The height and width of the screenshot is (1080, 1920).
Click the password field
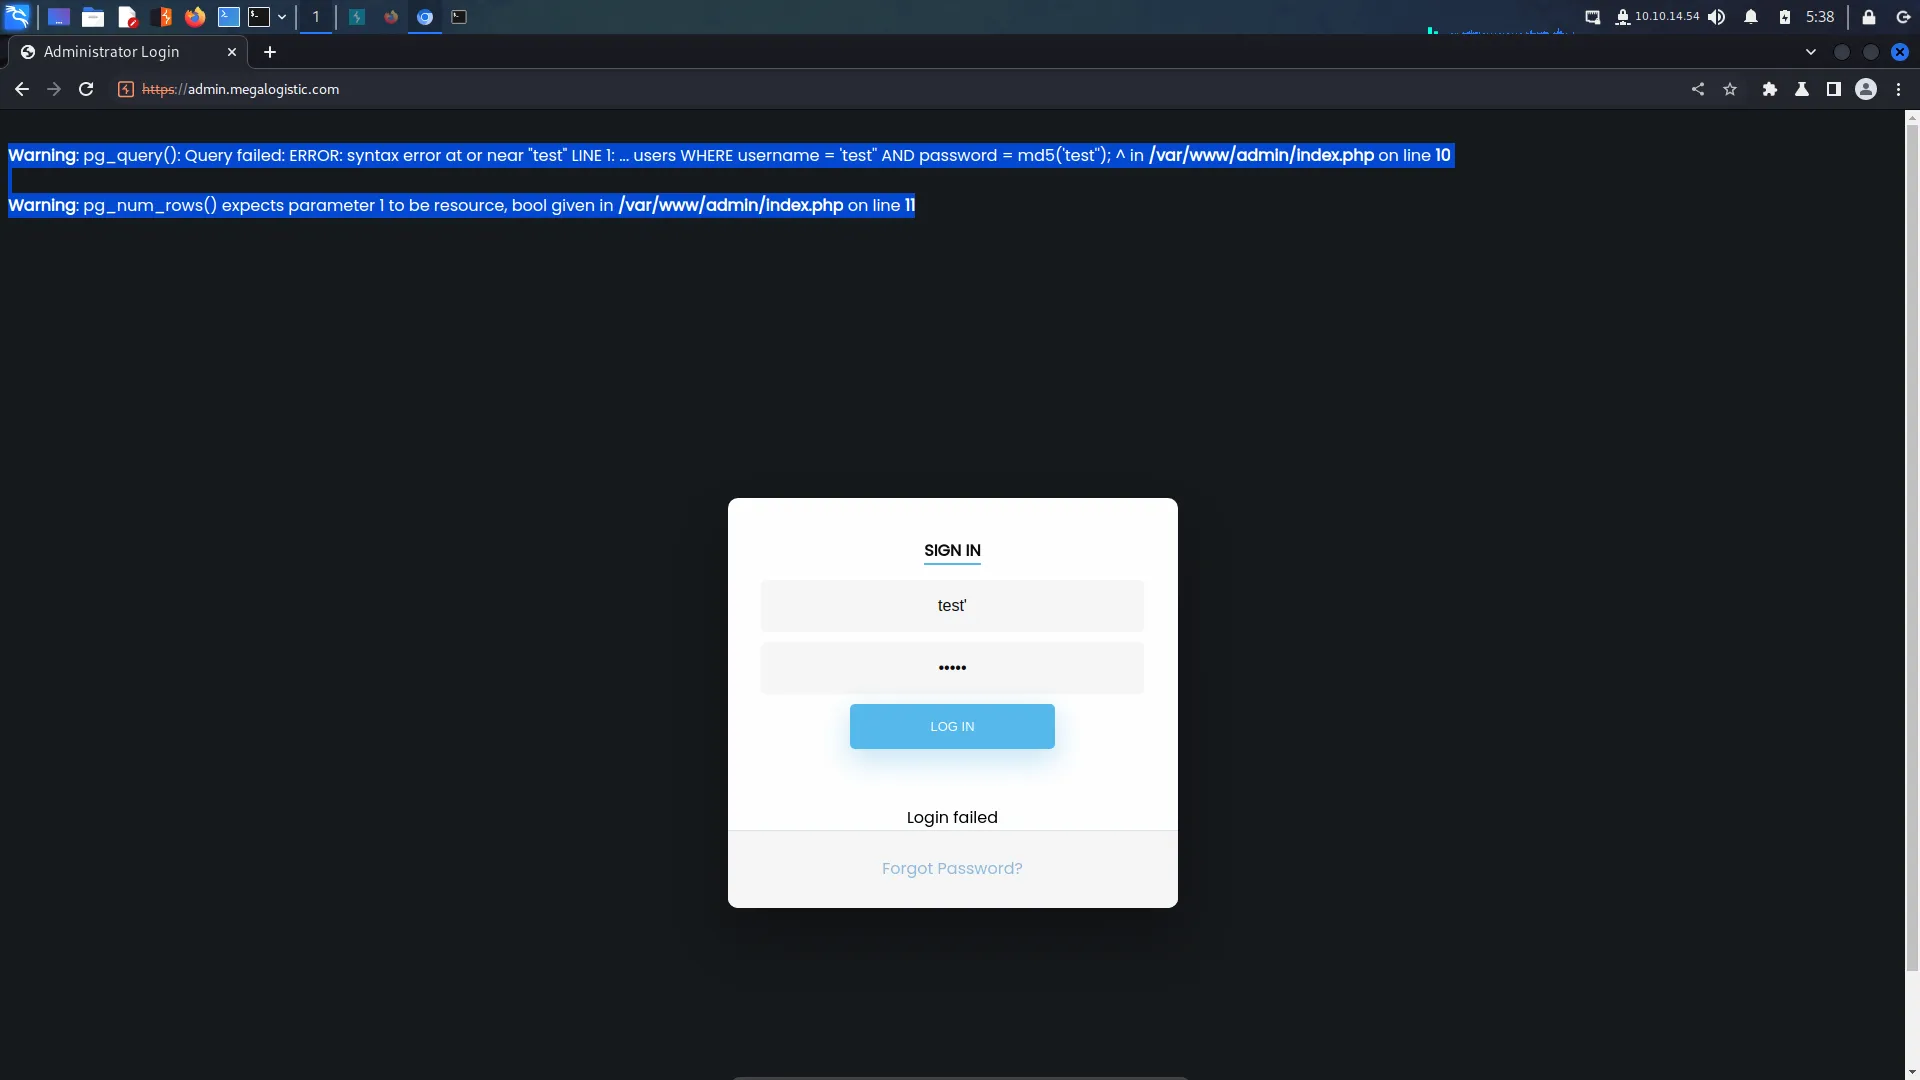(x=952, y=668)
